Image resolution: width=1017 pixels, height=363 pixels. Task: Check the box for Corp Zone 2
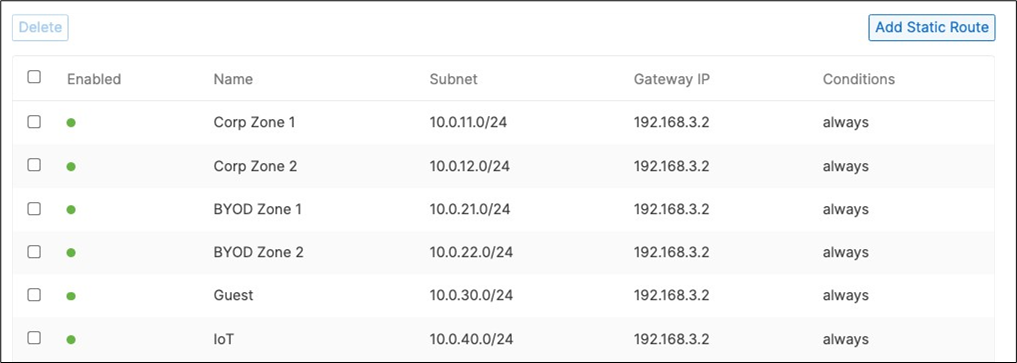34,165
